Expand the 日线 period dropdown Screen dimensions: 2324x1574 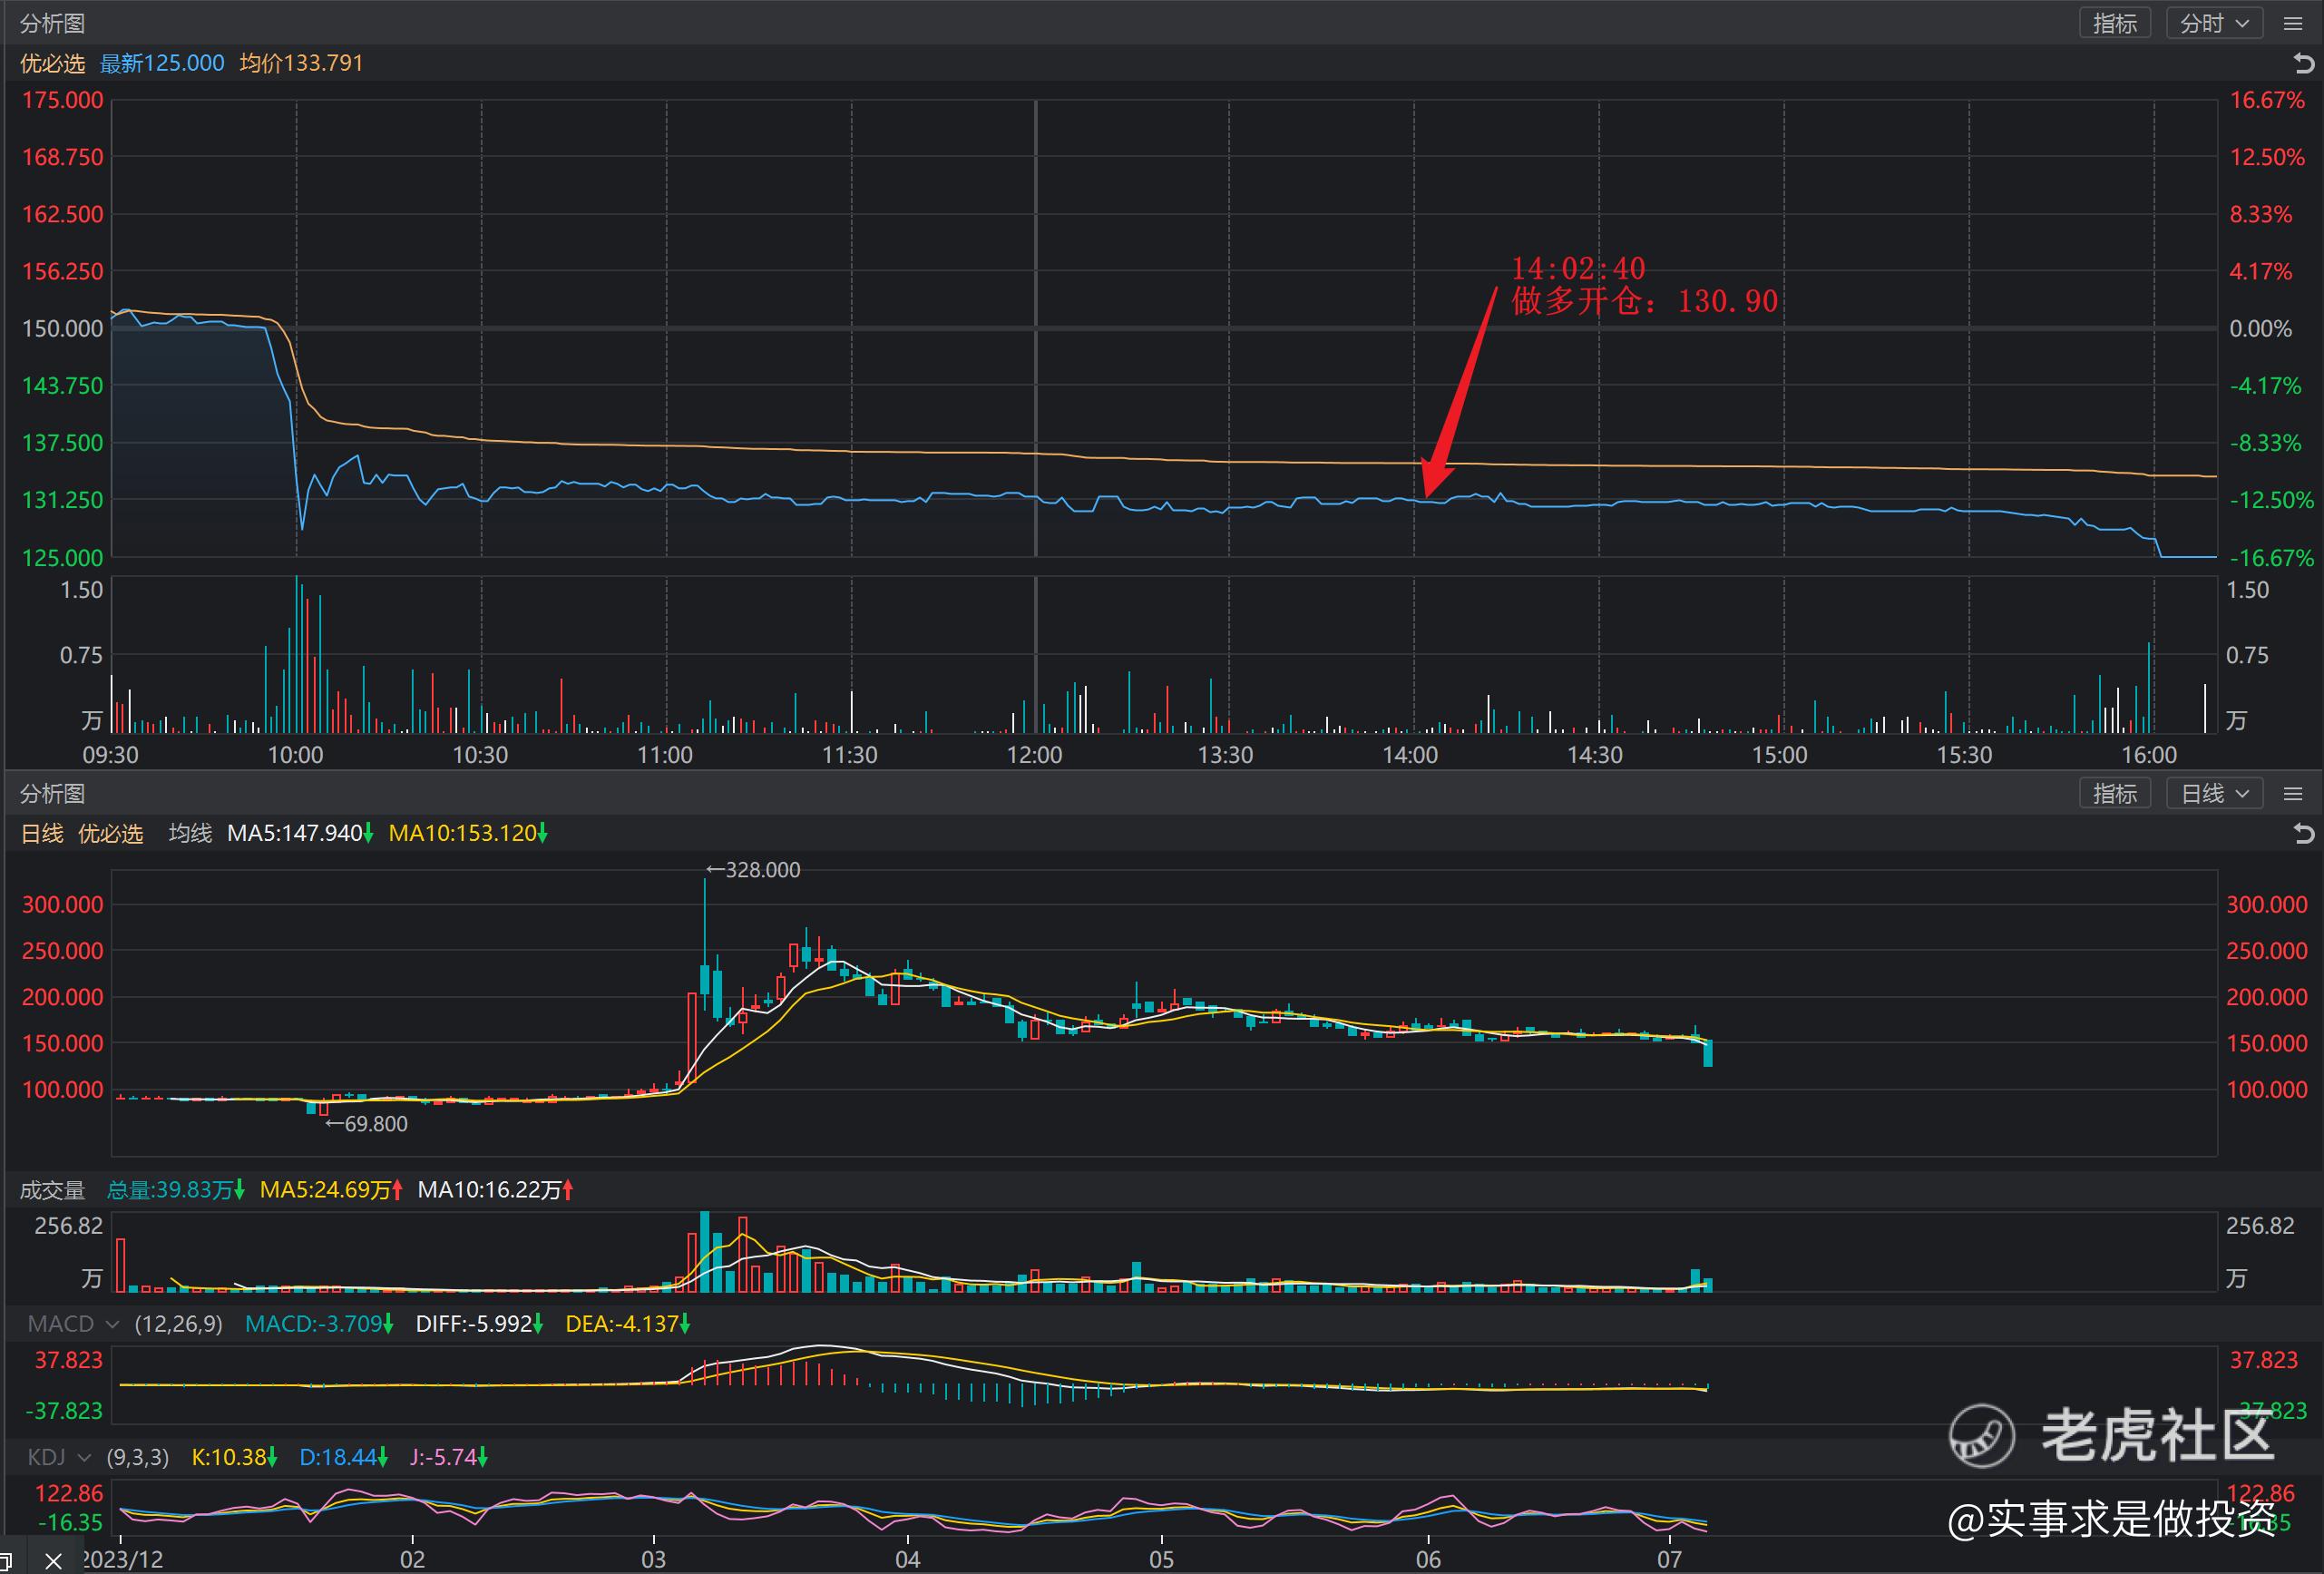pos(2214,794)
